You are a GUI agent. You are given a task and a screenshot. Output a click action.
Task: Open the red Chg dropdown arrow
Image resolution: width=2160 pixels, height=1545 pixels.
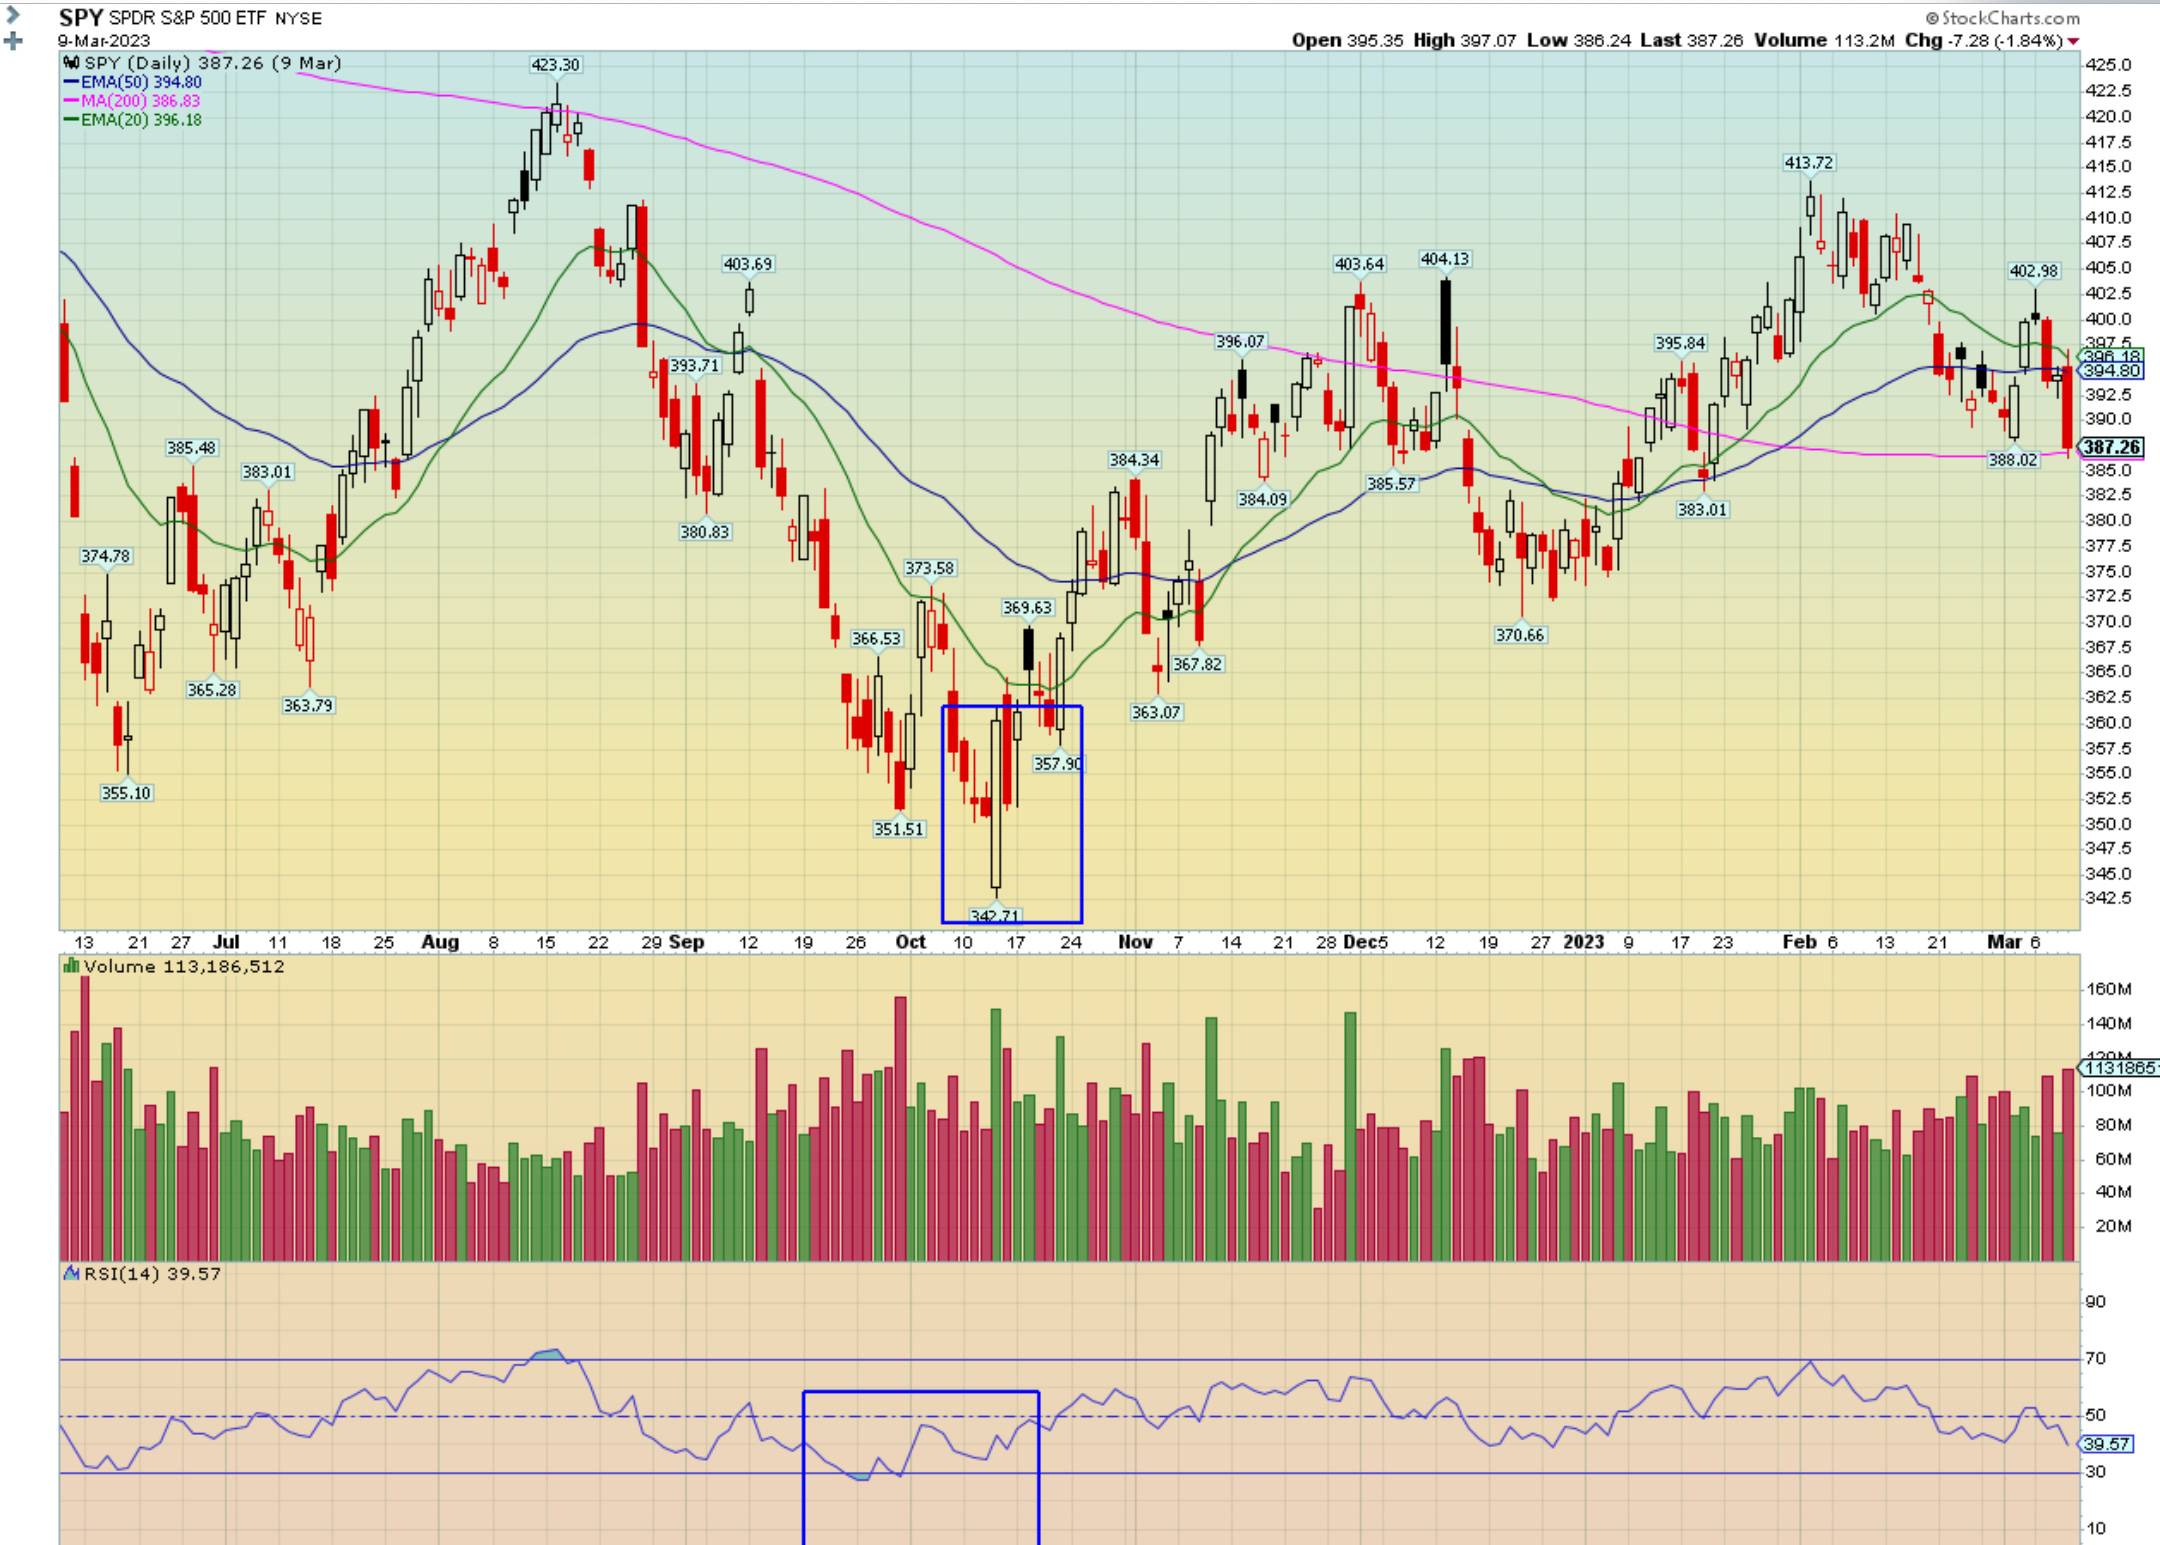click(x=2075, y=41)
